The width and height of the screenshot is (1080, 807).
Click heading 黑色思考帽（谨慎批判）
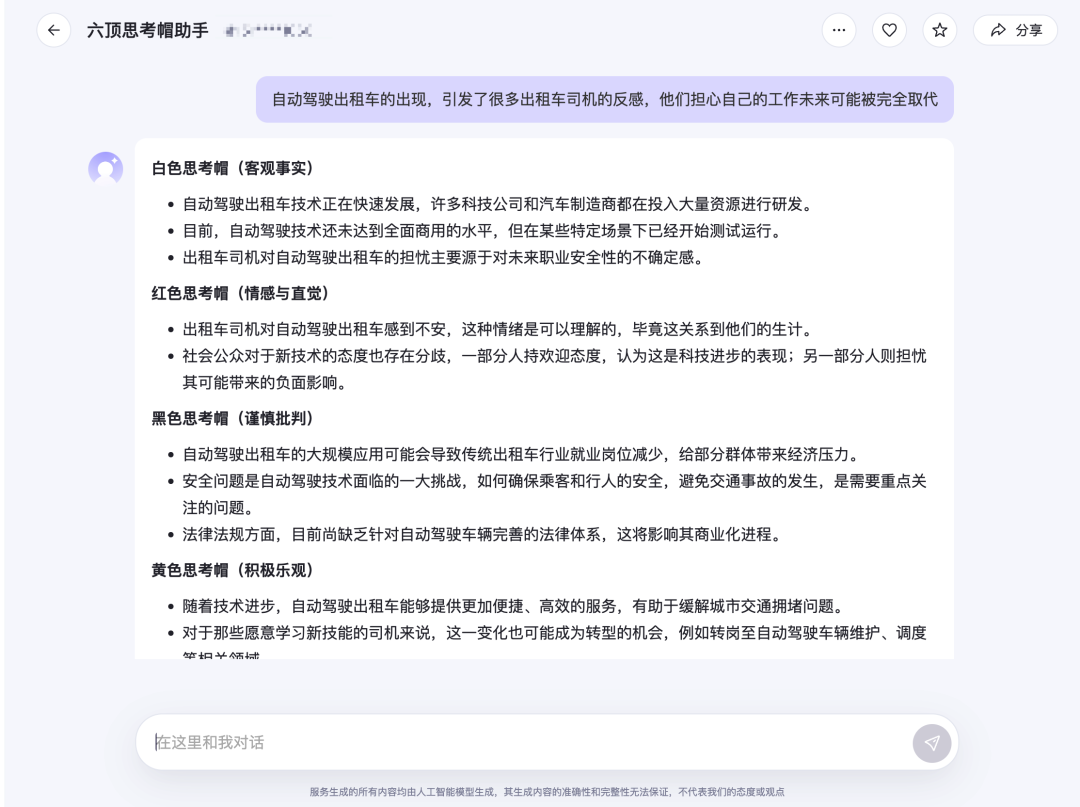[233, 419]
